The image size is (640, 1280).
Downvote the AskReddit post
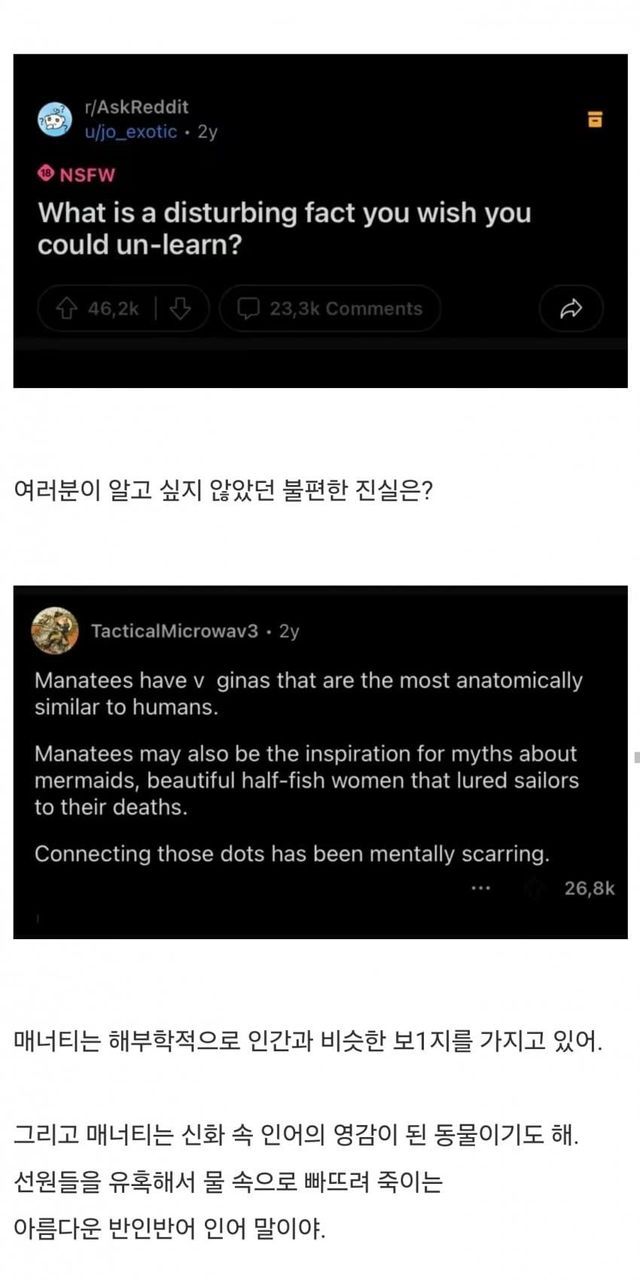click(180, 309)
